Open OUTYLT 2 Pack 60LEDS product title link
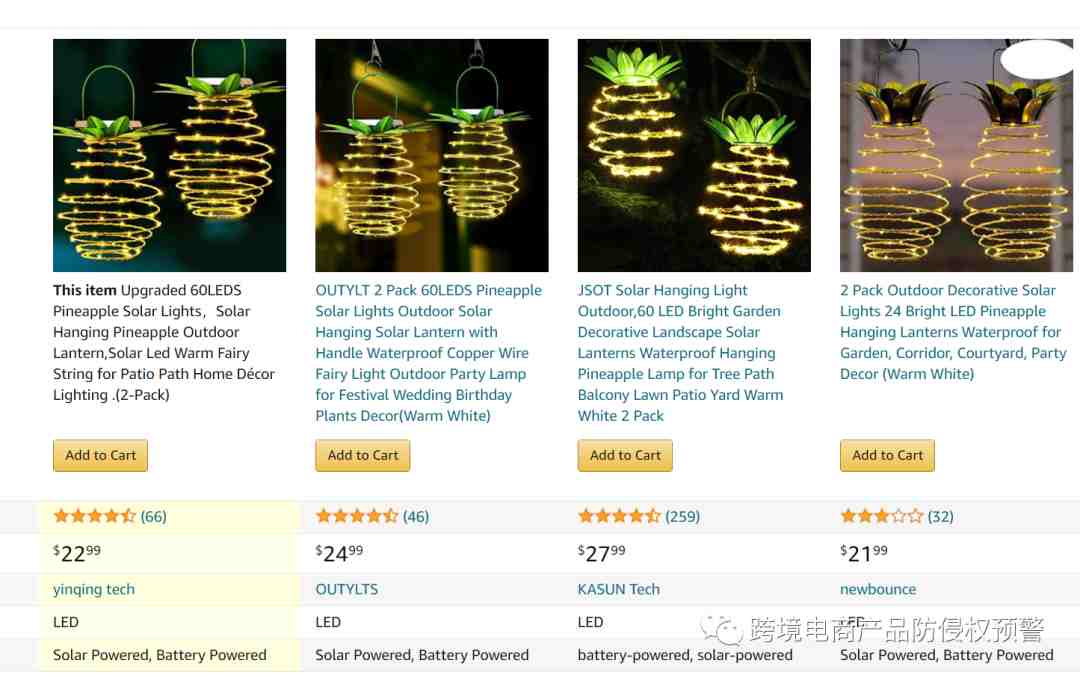The image size is (1080, 678). point(428,353)
